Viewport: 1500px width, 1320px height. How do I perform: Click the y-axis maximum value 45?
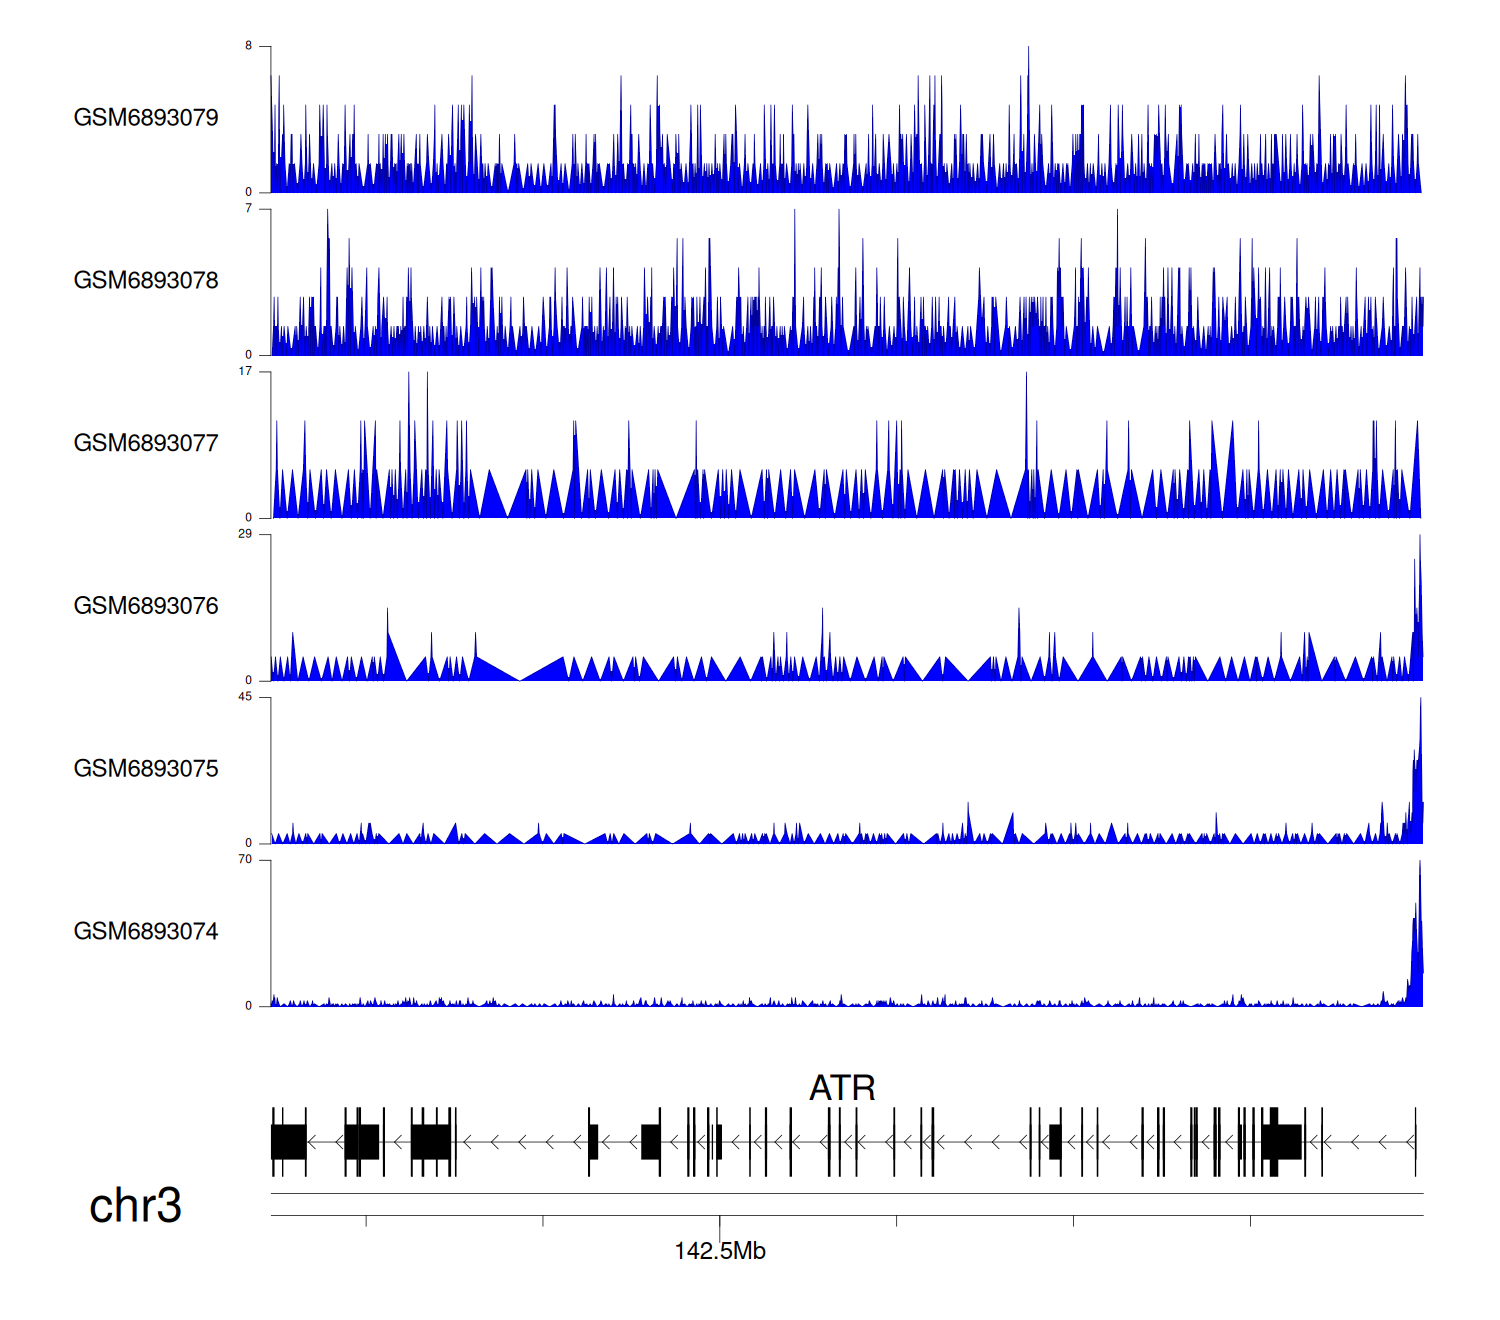coord(245,697)
